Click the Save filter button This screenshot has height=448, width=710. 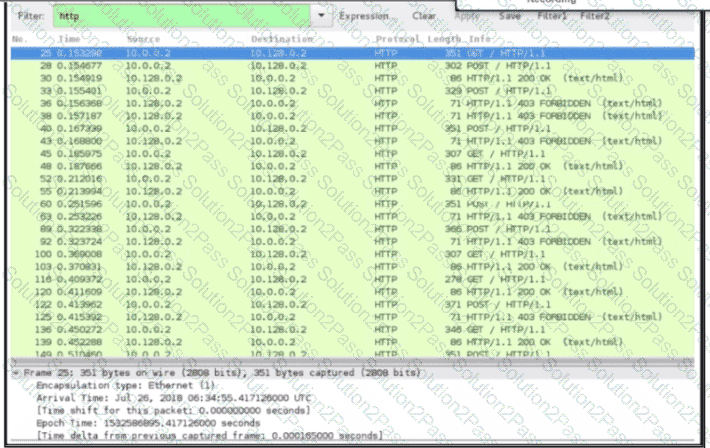510,17
